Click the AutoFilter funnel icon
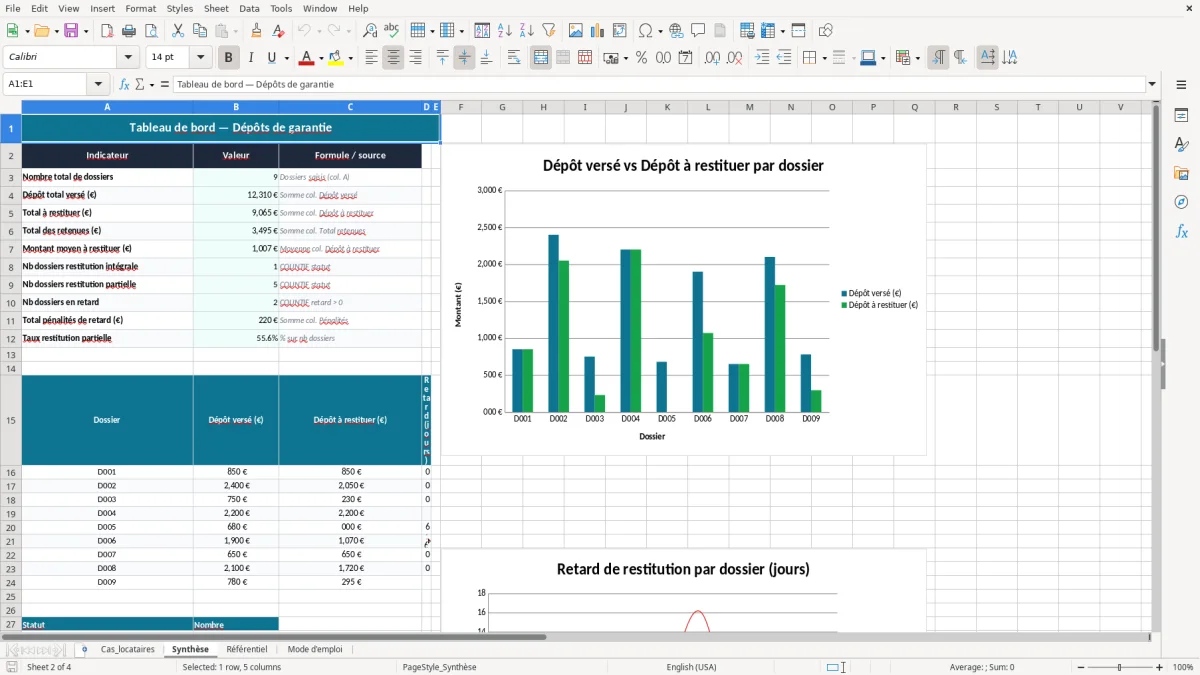This screenshot has width=1200, height=675. click(548, 31)
